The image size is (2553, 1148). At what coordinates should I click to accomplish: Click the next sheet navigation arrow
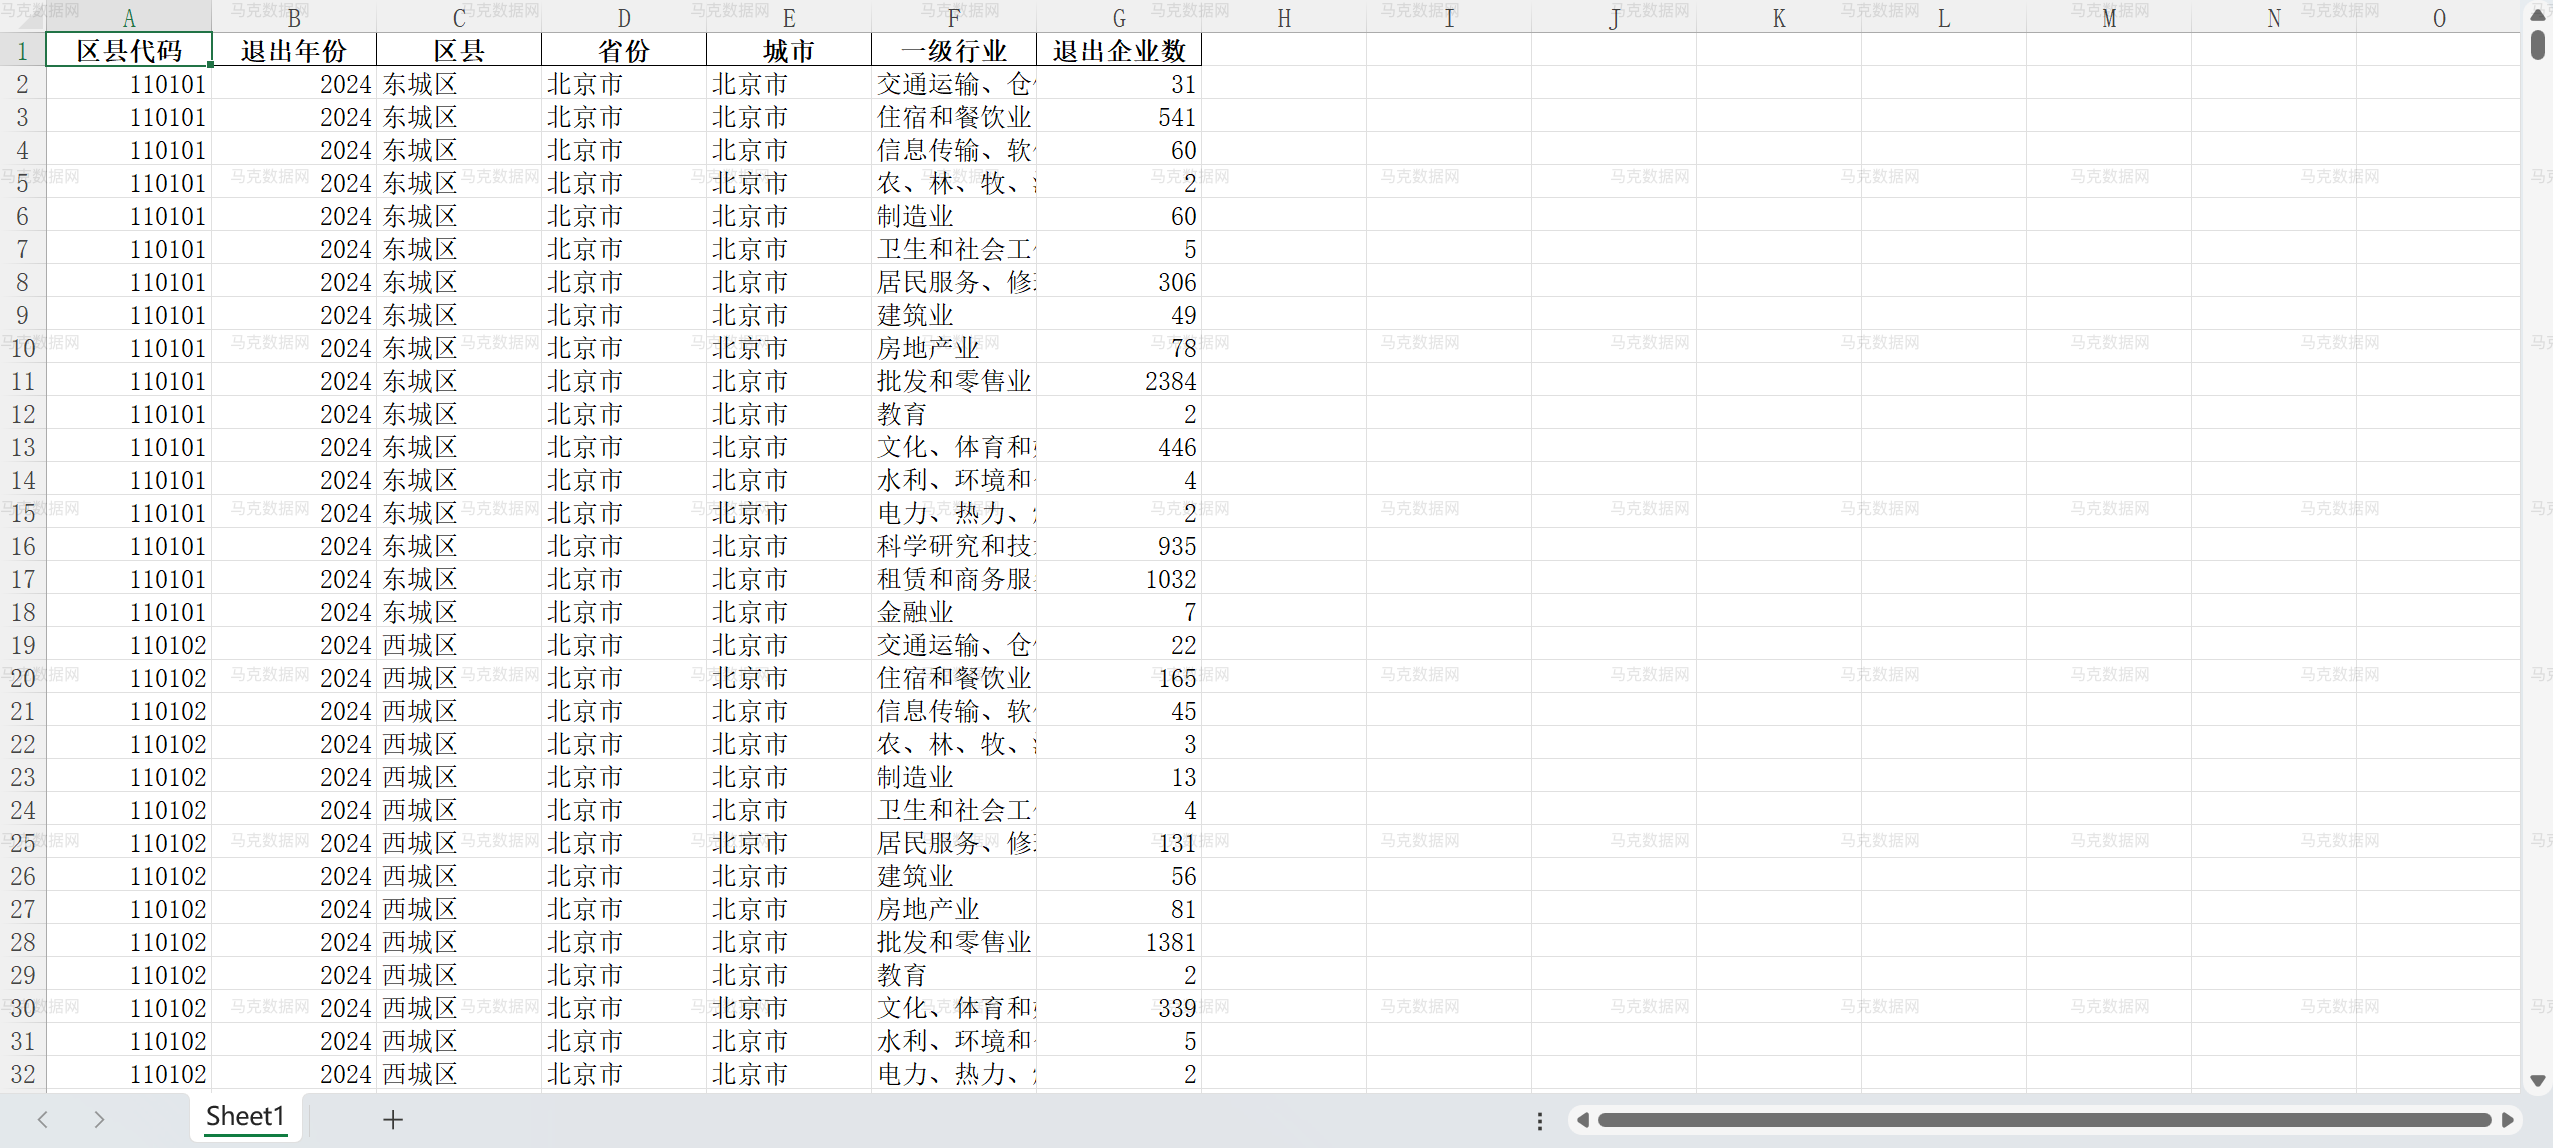pyautogui.click(x=99, y=1119)
